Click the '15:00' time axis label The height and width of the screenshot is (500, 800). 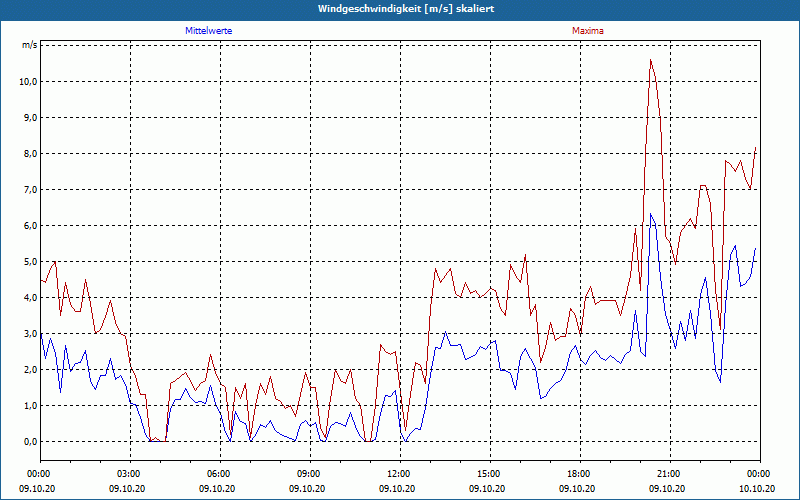point(490,474)
